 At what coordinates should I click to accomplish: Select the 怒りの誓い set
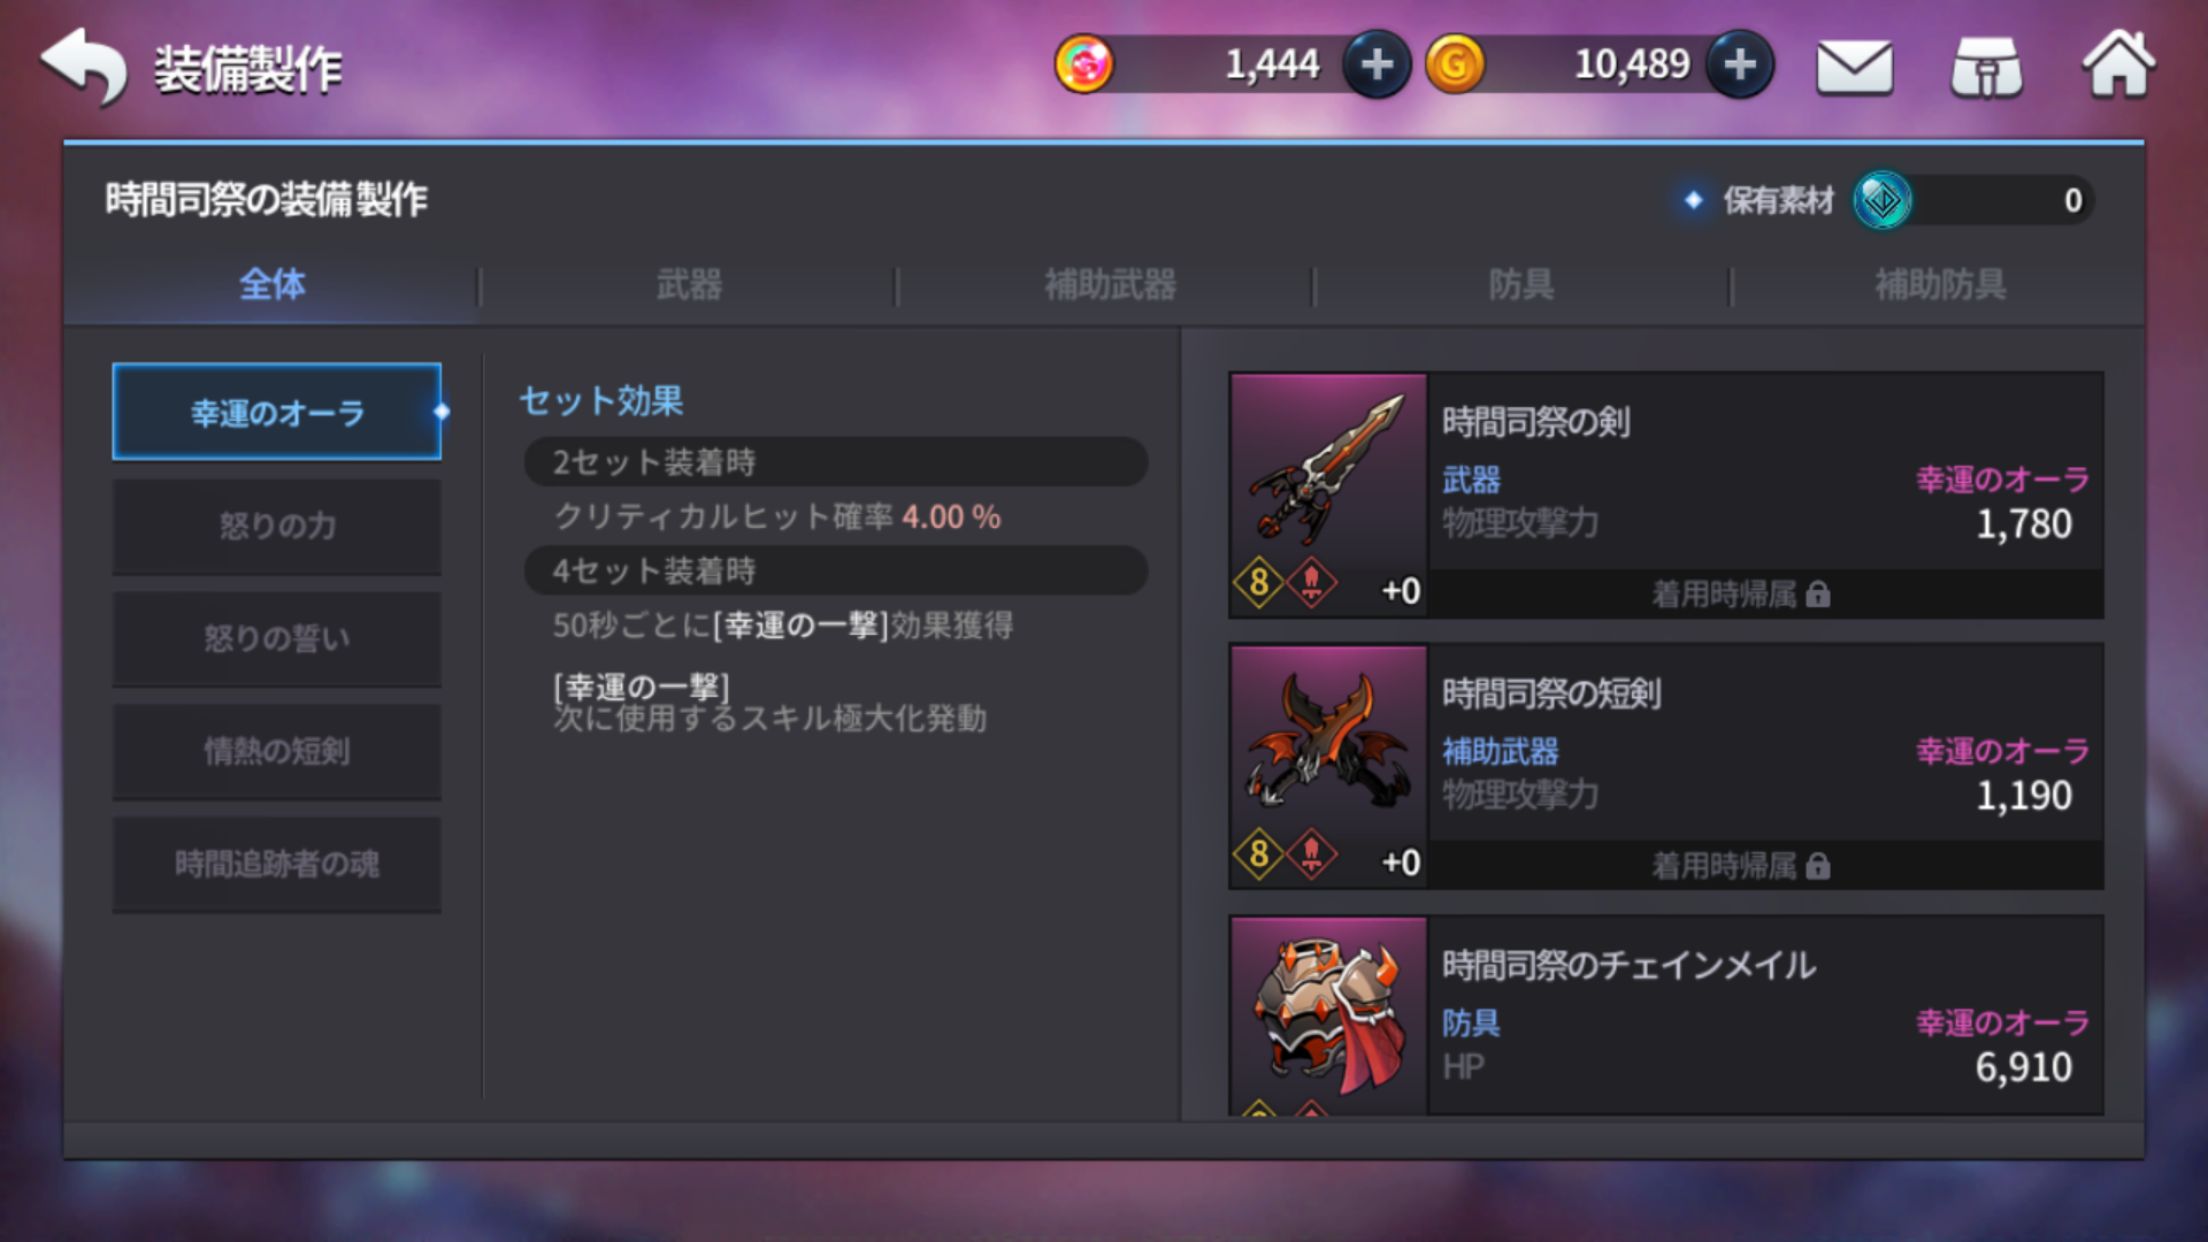pos(277,639)
